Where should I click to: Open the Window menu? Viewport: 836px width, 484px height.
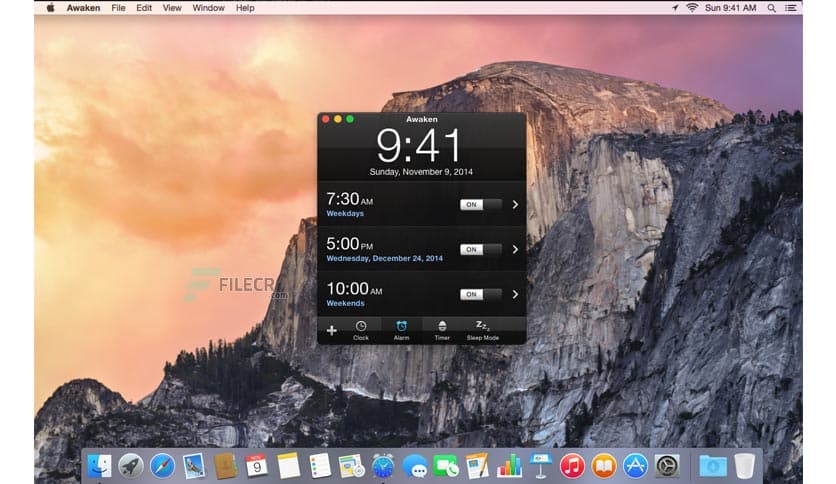tap(208, 8)
